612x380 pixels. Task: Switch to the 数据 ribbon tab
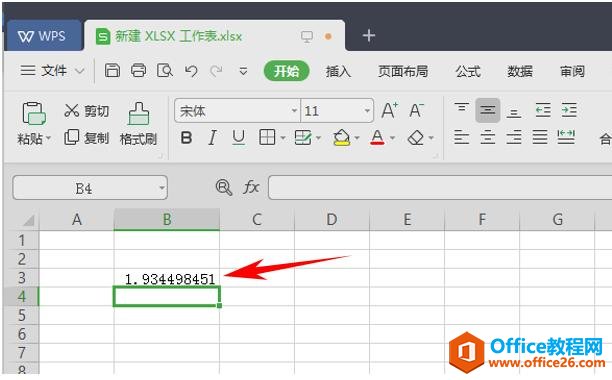pyautogui.click(x=520, y=71)
